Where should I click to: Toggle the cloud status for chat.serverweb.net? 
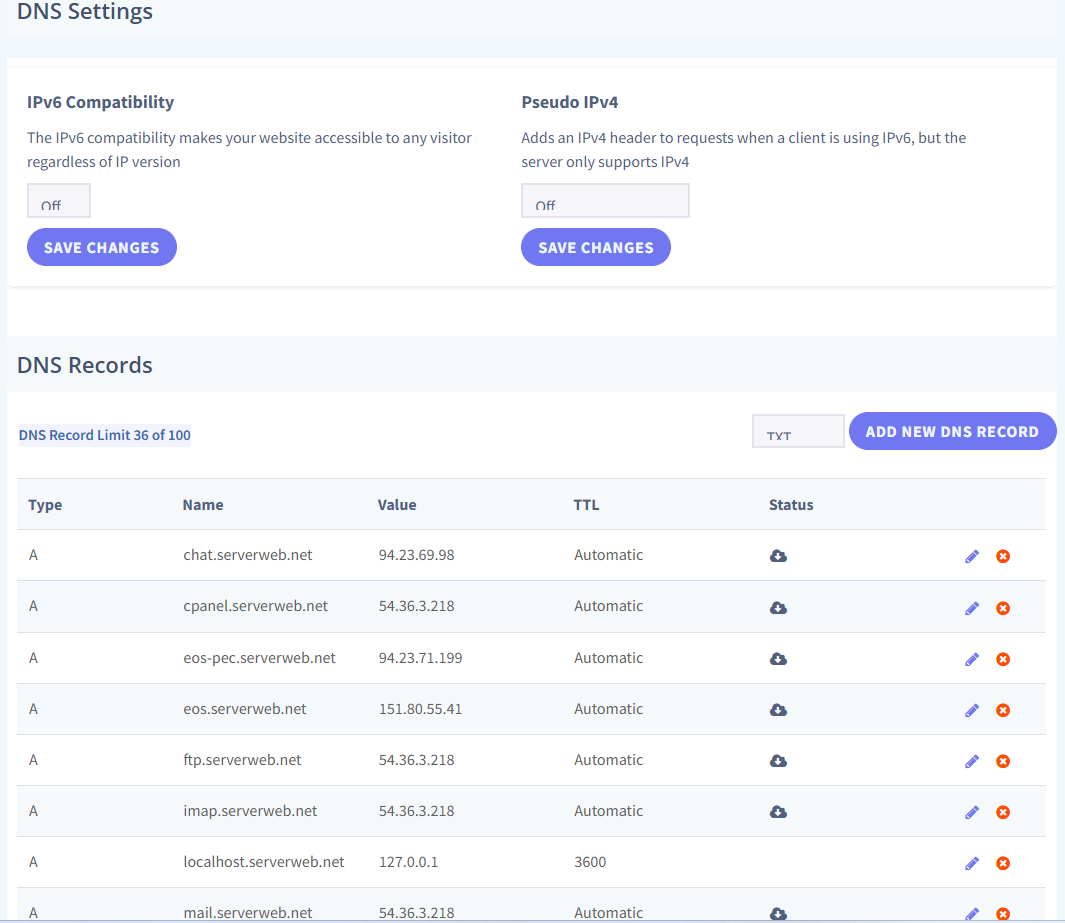[778, 556]
